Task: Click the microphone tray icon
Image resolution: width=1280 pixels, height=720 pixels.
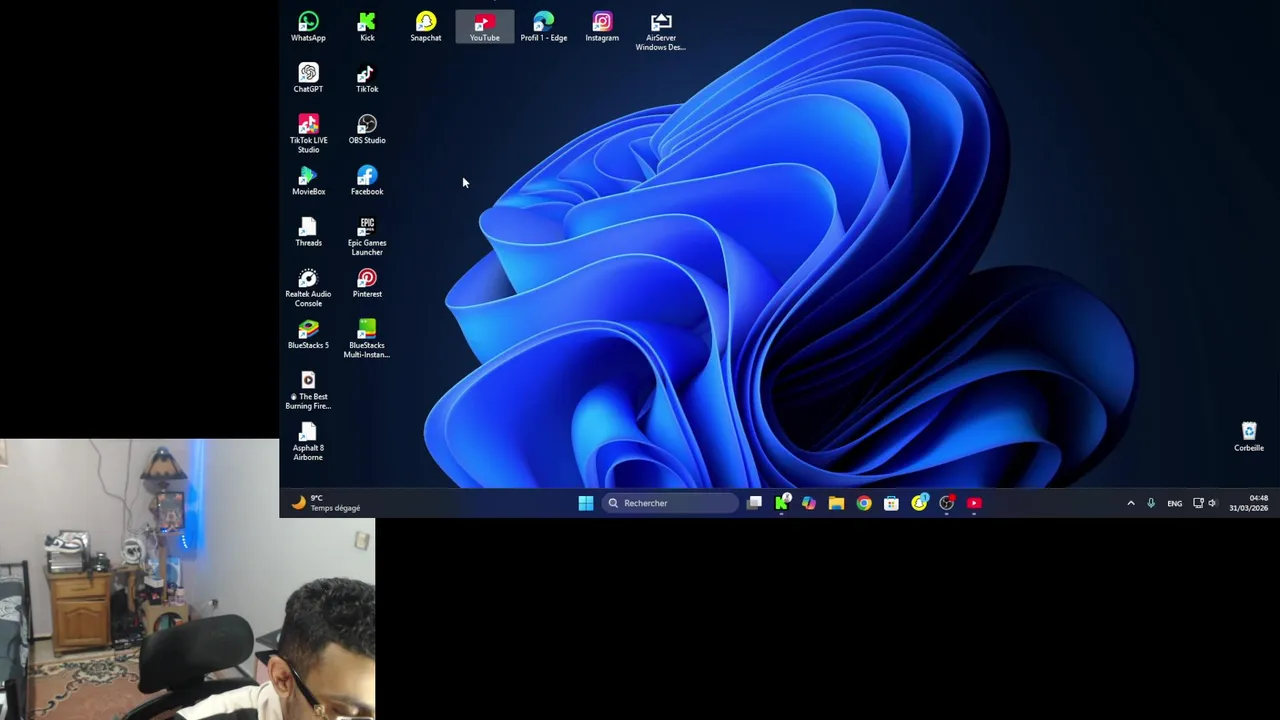Action: pos(1151,503)
